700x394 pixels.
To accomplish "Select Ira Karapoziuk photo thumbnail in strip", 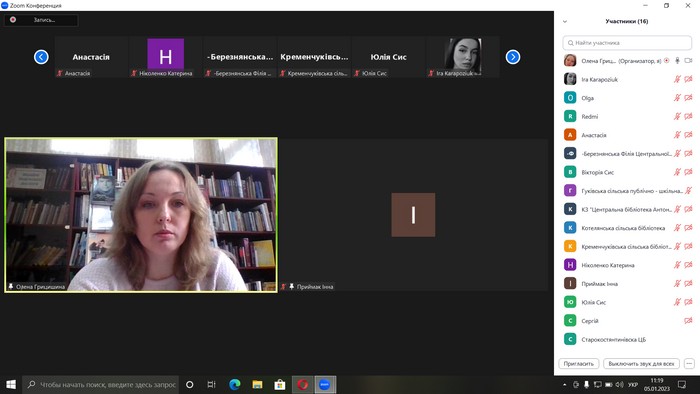I will 463,57.
